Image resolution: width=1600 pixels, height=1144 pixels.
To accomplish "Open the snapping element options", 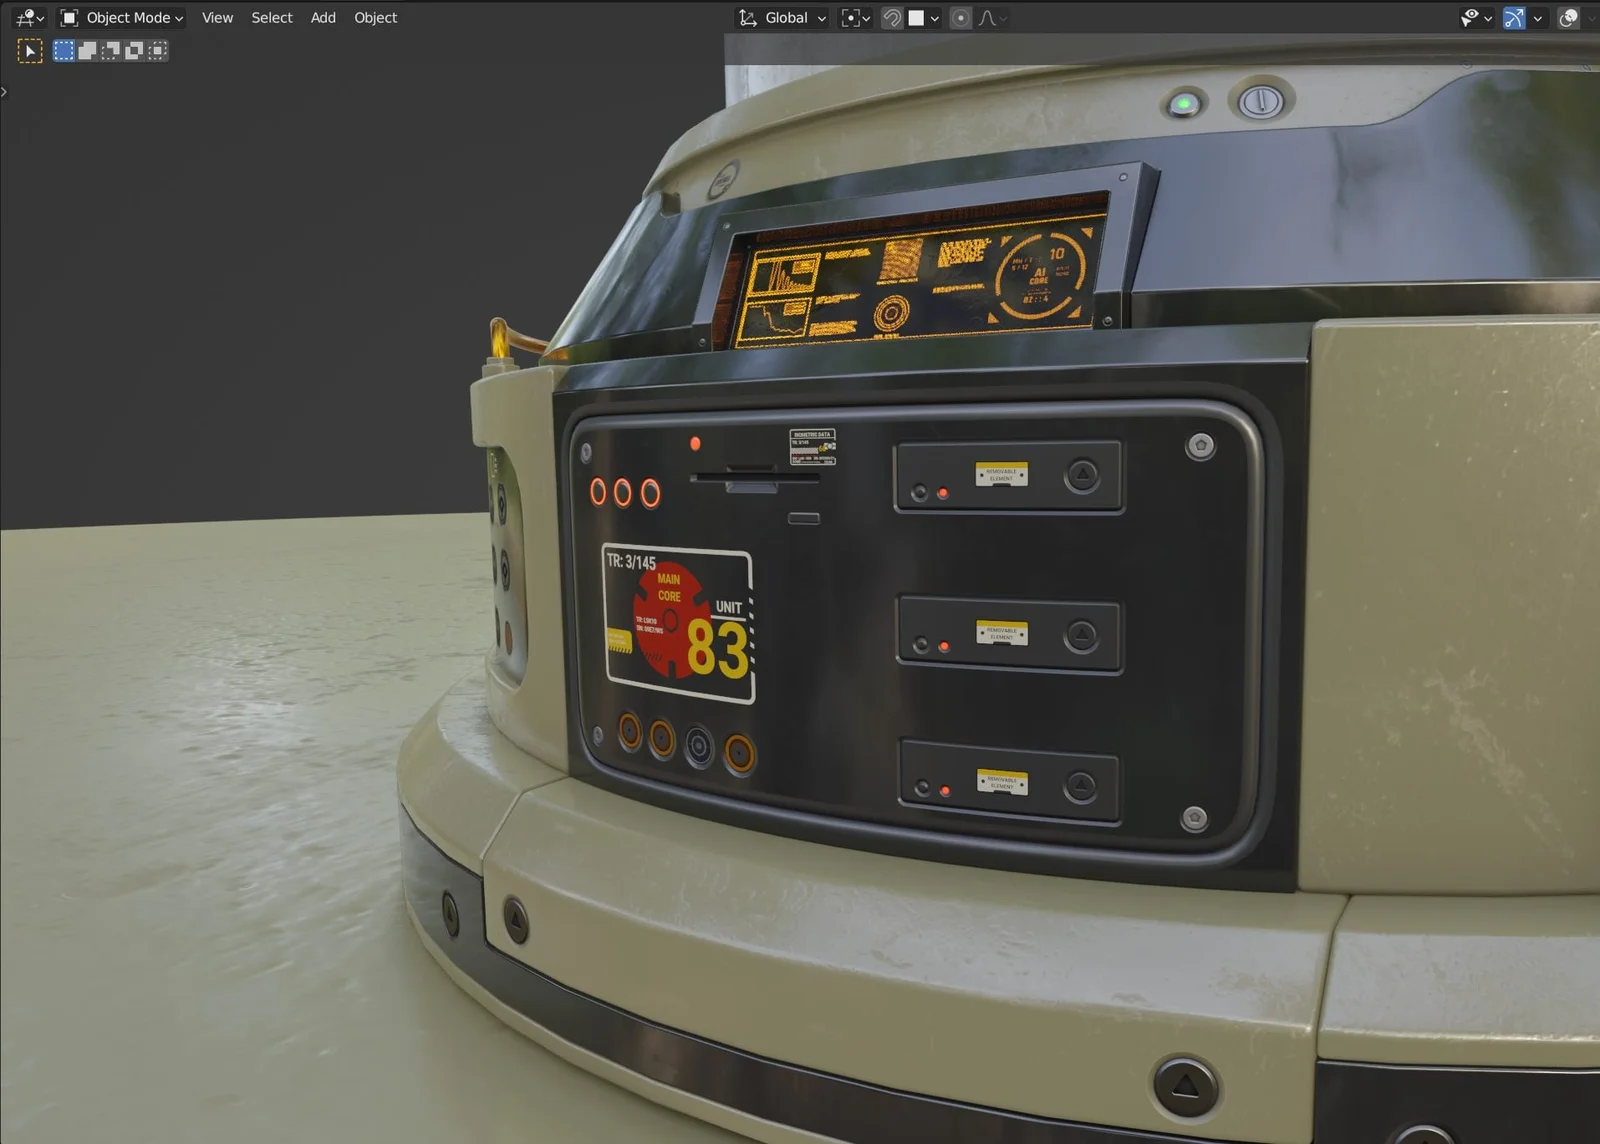I will point(923,18).
